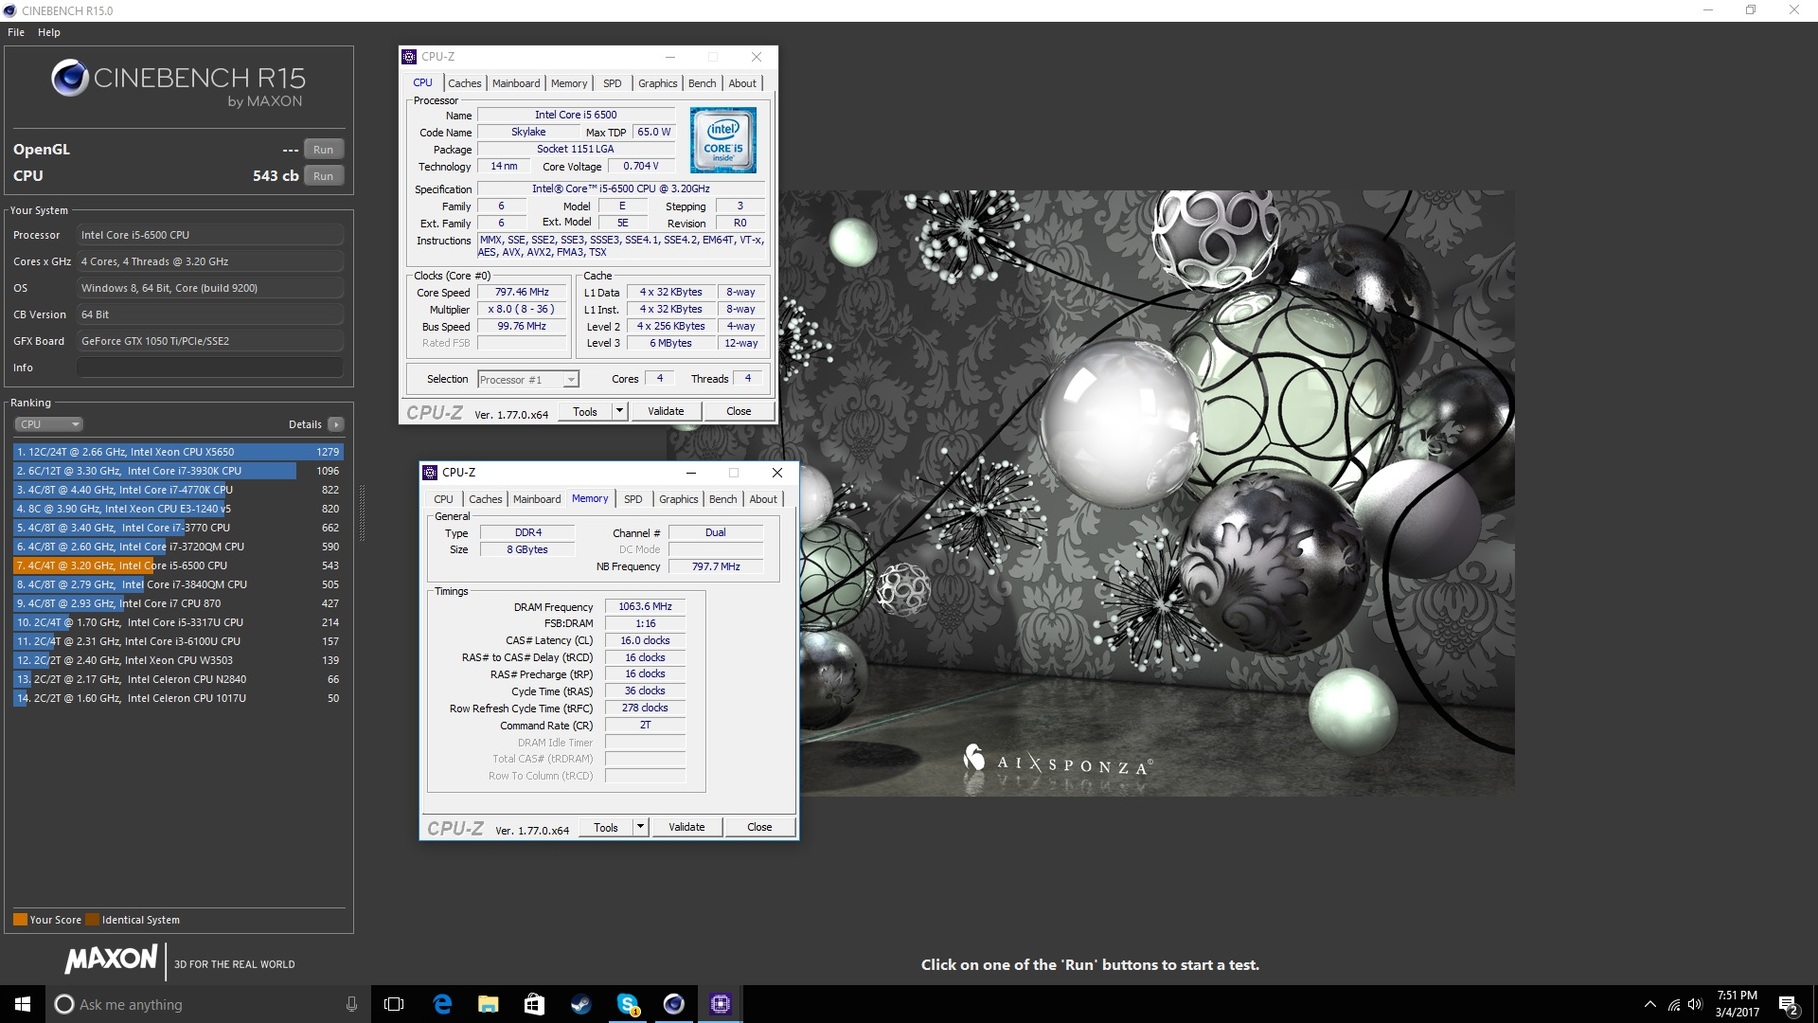Click Close button in lower CPU-Z window

(x=759, y=827)
